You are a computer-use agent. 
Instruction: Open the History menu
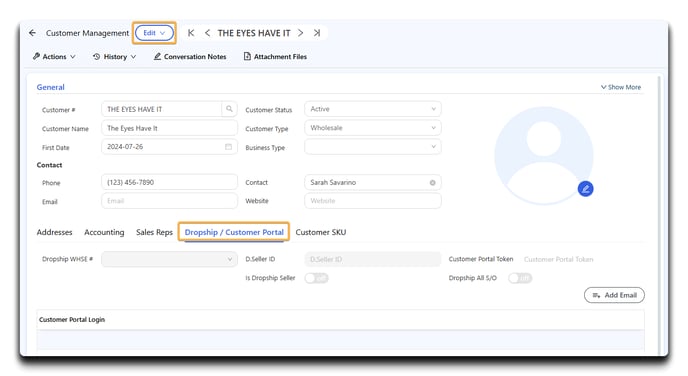115,57
